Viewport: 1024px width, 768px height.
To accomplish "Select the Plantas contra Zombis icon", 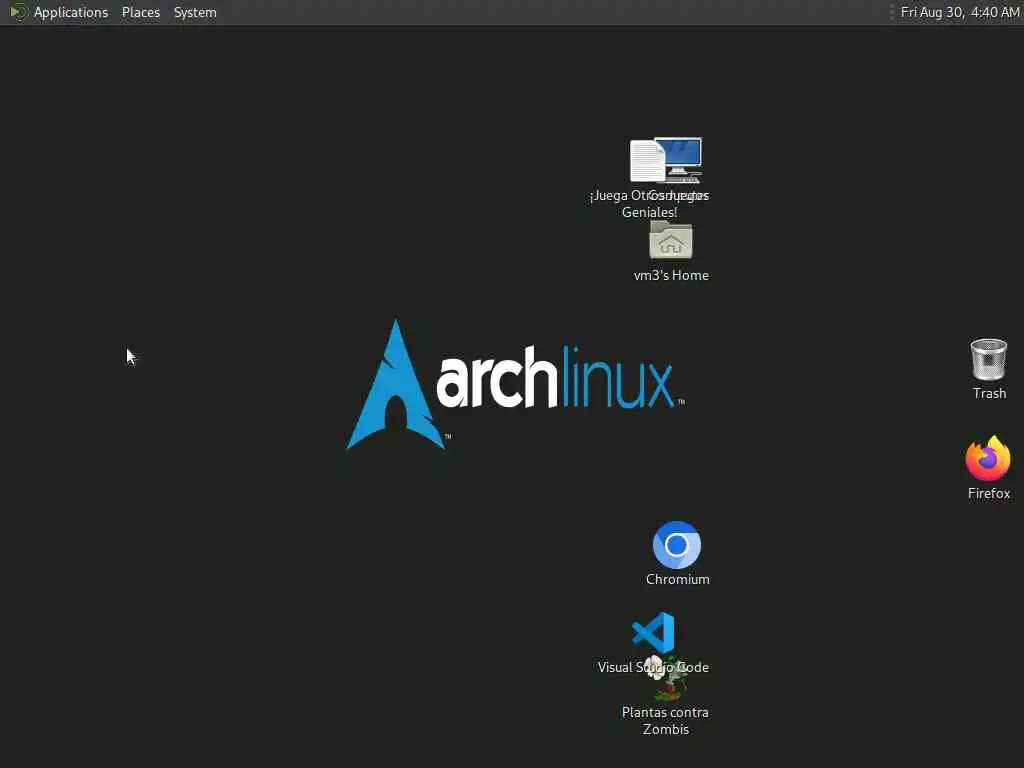I will coord(666,678).
